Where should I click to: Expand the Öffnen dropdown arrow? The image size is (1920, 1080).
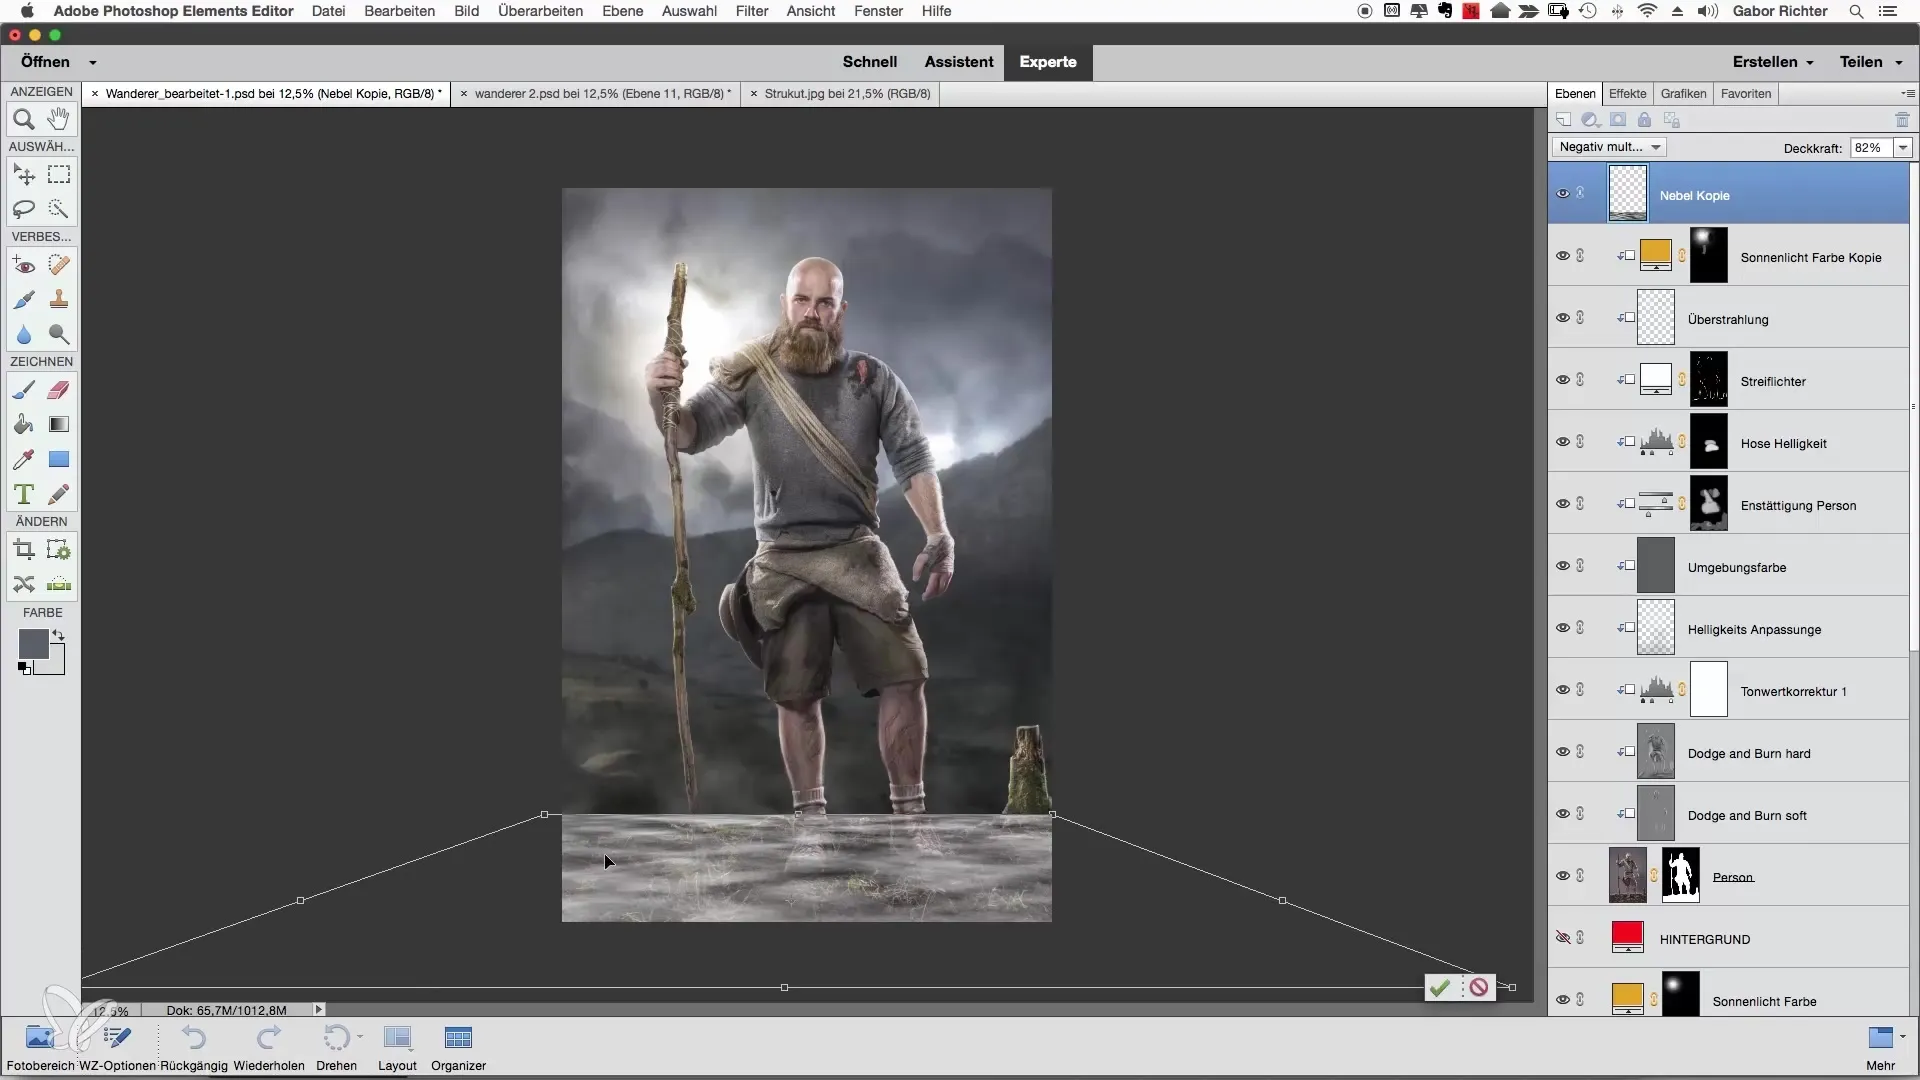pos(92,62)
